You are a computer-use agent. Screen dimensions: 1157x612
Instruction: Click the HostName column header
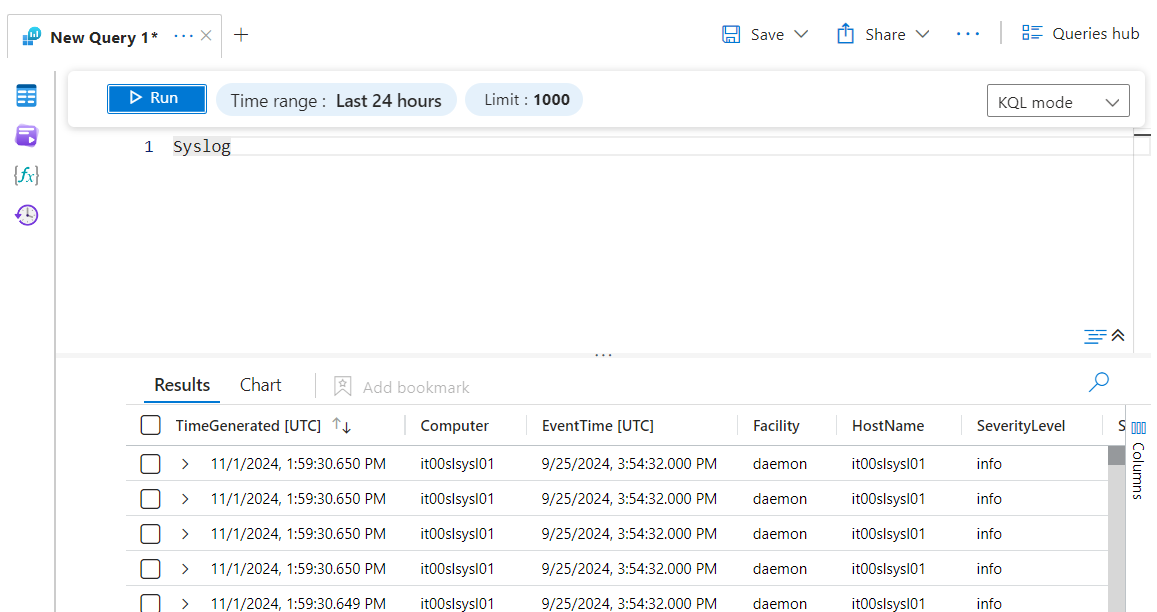[888, 426]
